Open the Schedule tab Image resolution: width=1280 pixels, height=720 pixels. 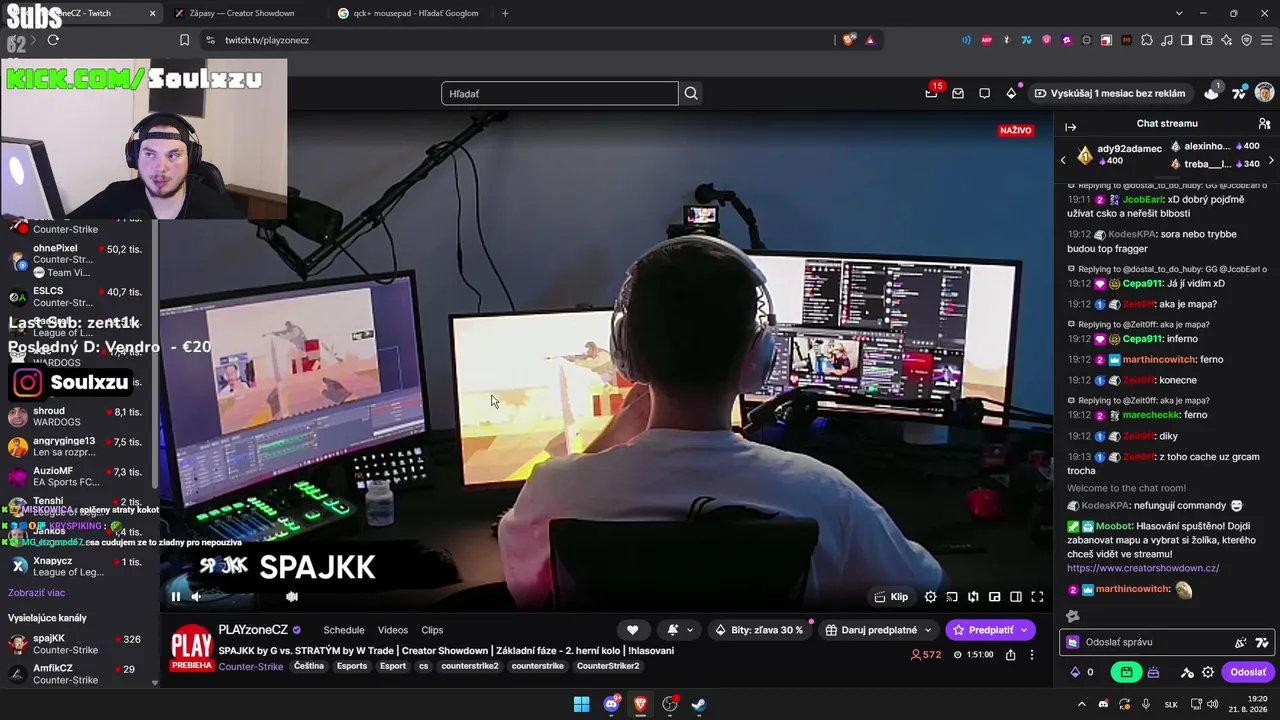344,630
